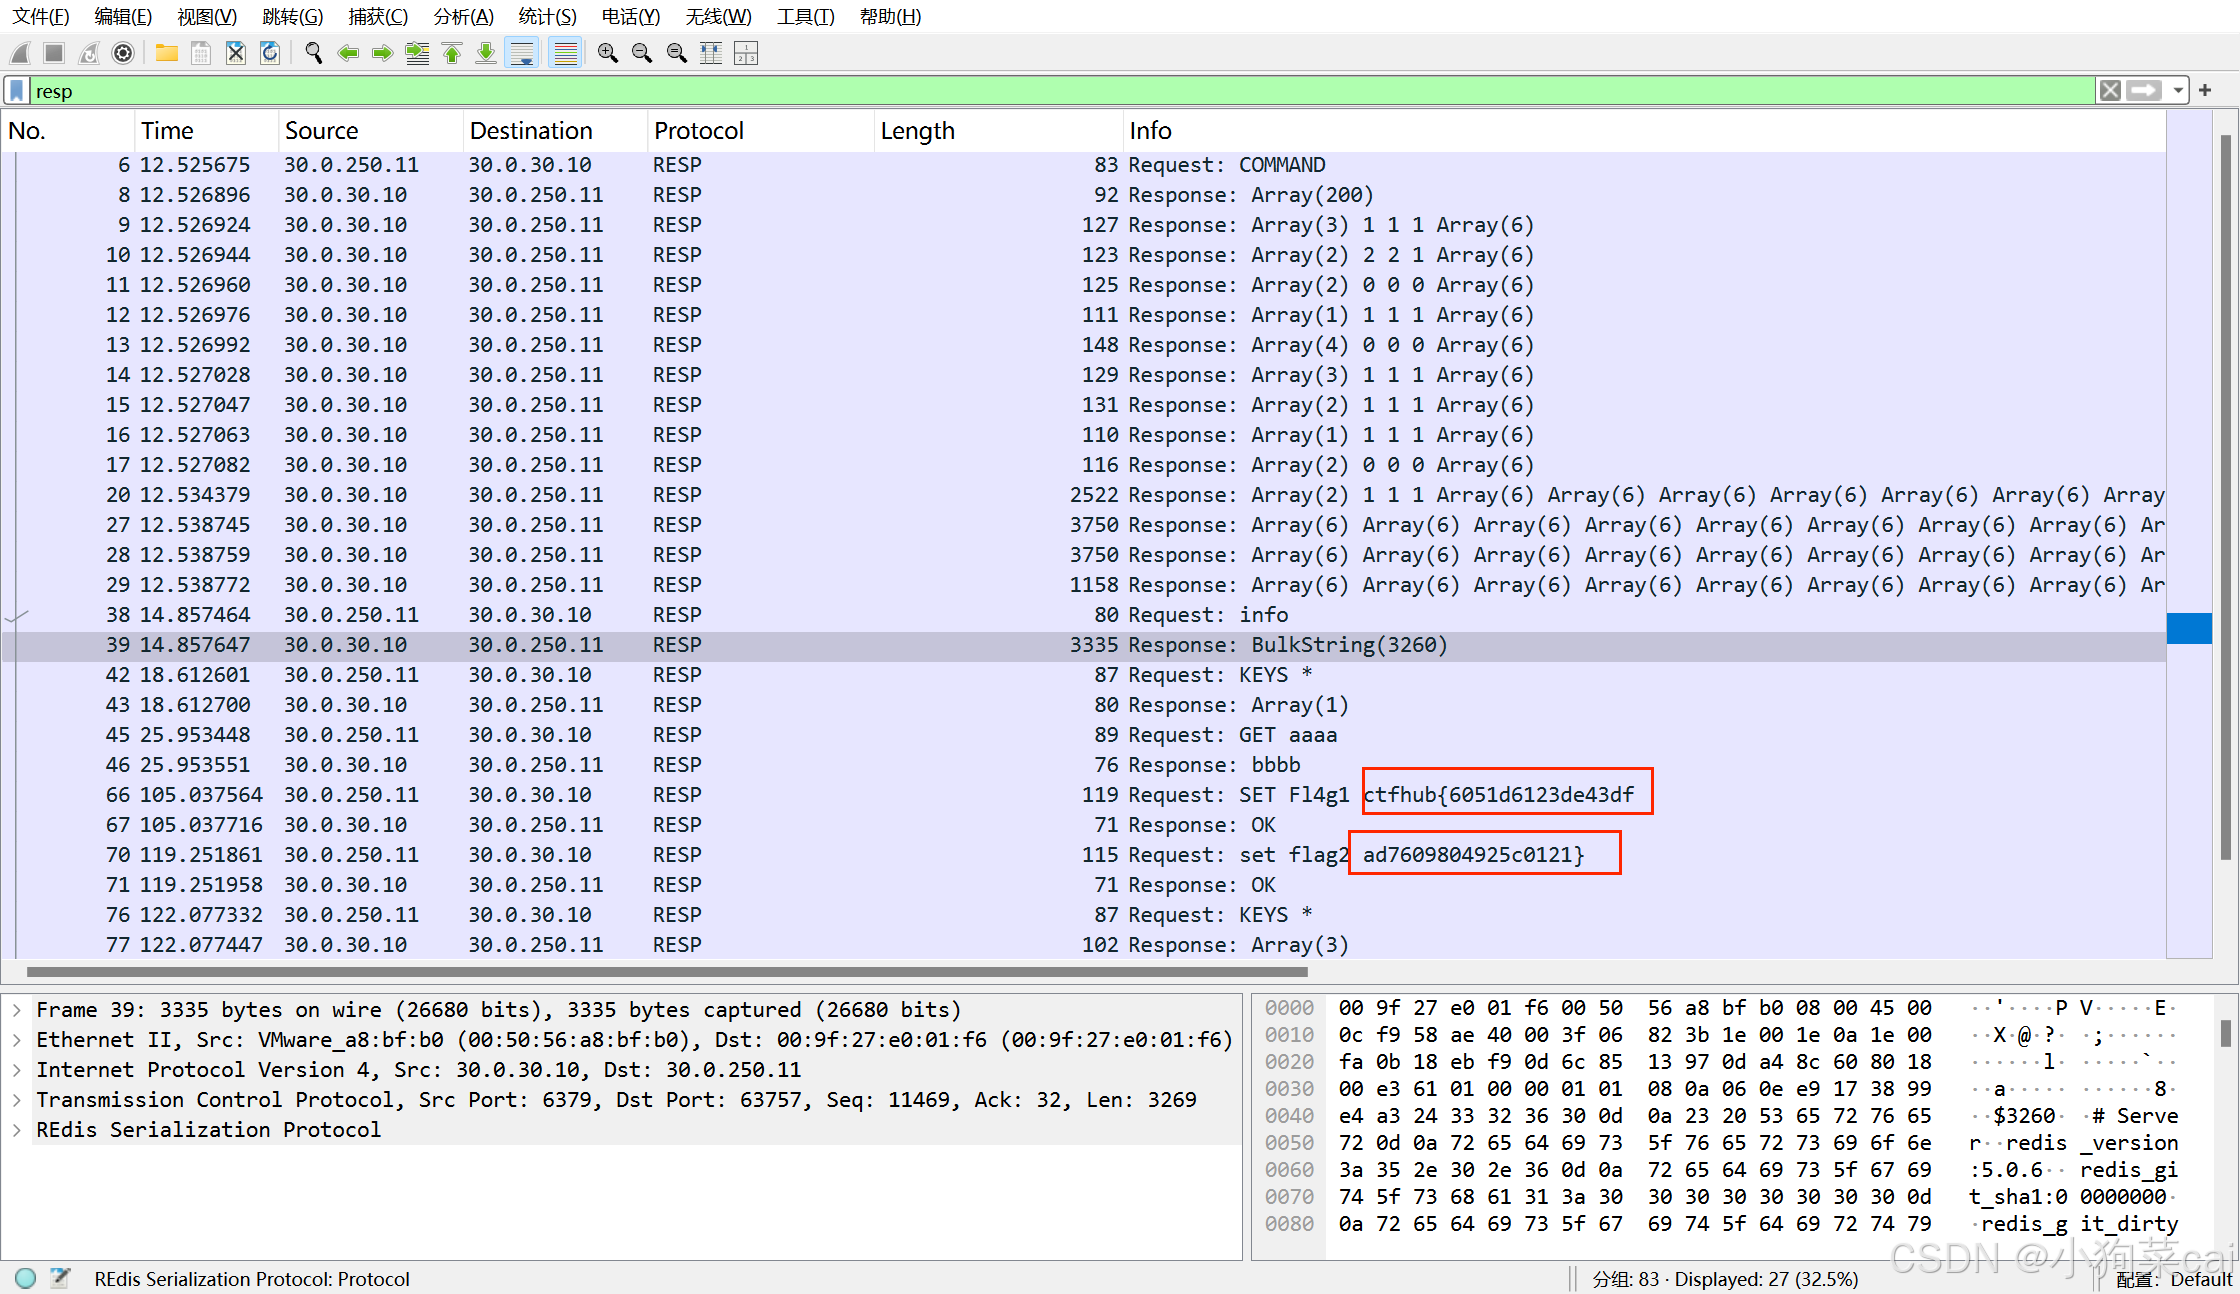Go to the first packet
Image resolution: width=2240 pixels, height=1294 pixels.
452,53
